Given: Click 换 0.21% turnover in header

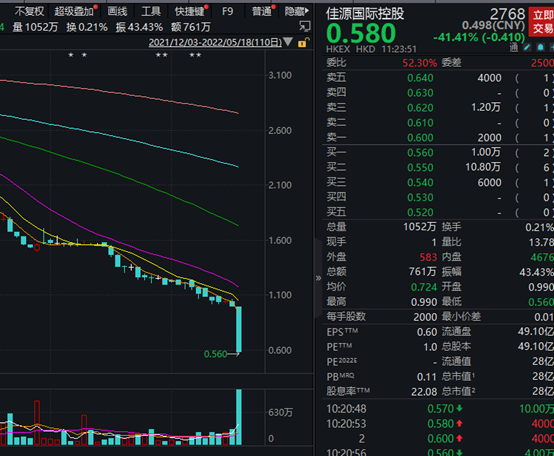Looking at the screenshot, I should coord(87,27).
